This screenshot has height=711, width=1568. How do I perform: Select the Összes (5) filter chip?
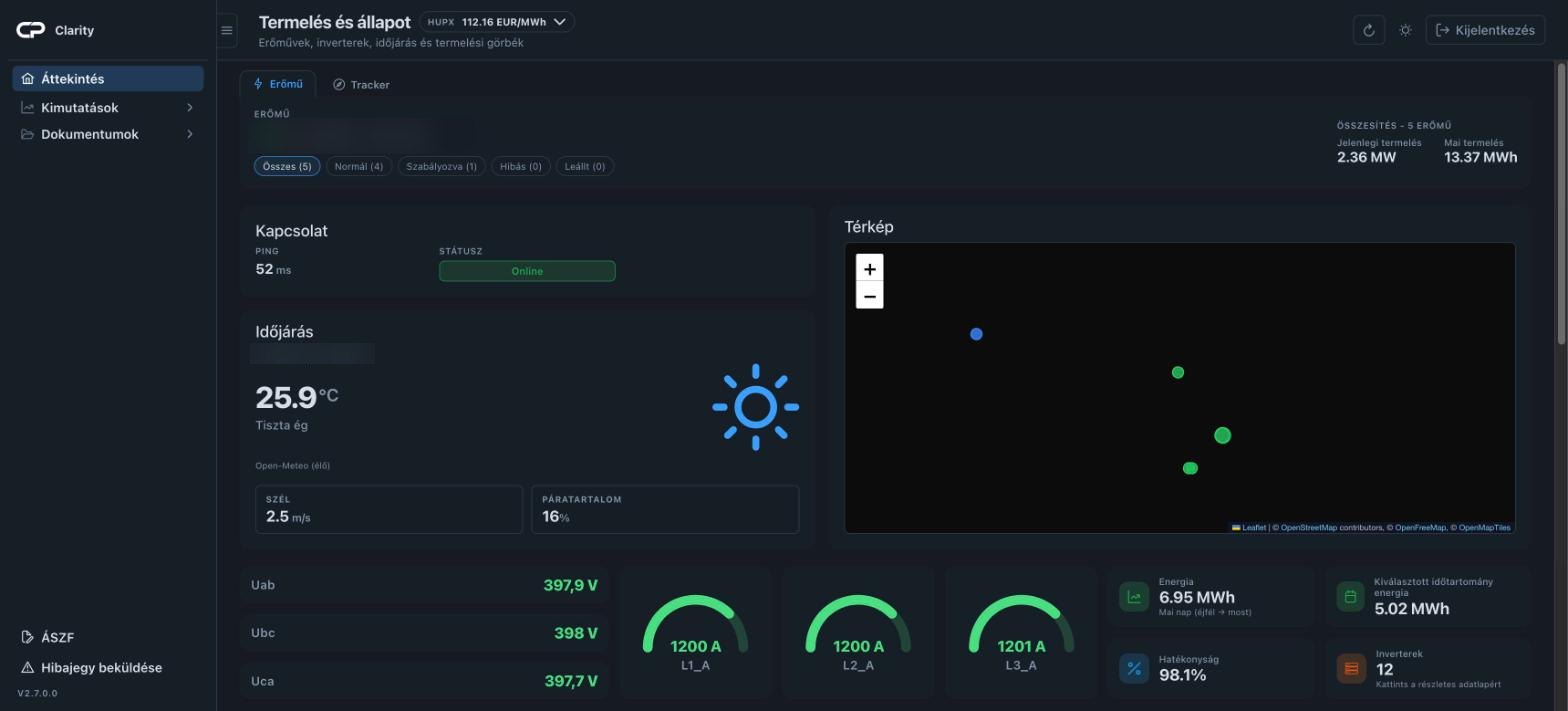coord(287,166)
